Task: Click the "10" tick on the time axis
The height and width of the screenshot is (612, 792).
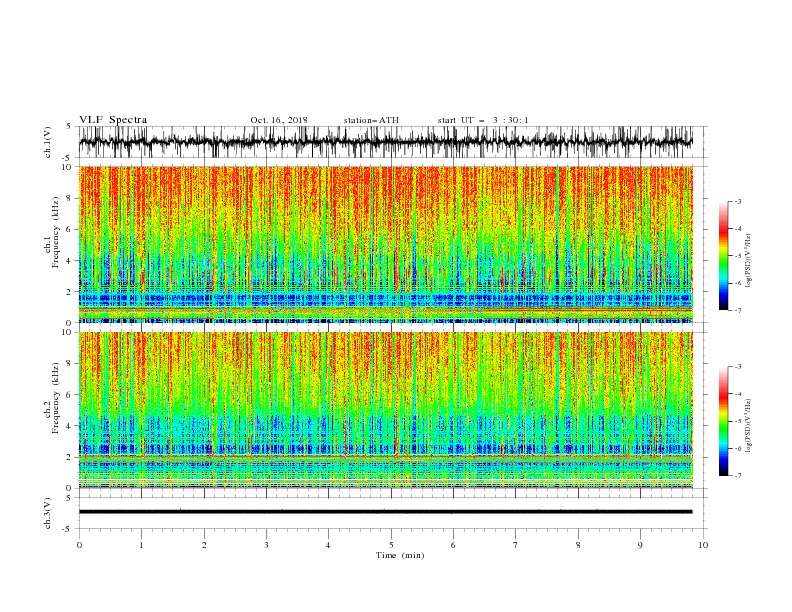Action: 703,545
